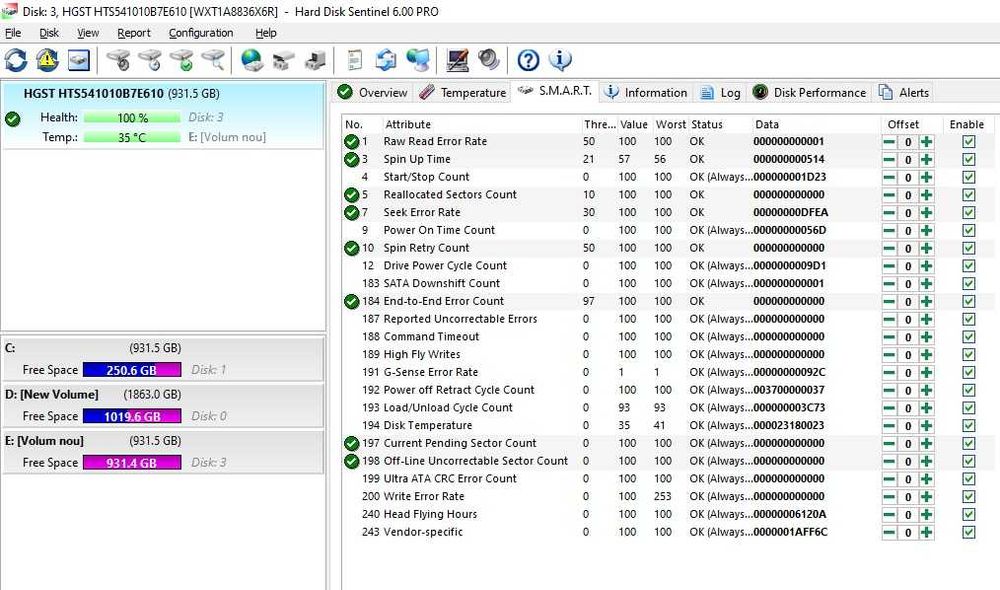Toggle Enable checkbox for Disk Temperature
Viewport: 1000px width, 590px height.
(969, 425)
